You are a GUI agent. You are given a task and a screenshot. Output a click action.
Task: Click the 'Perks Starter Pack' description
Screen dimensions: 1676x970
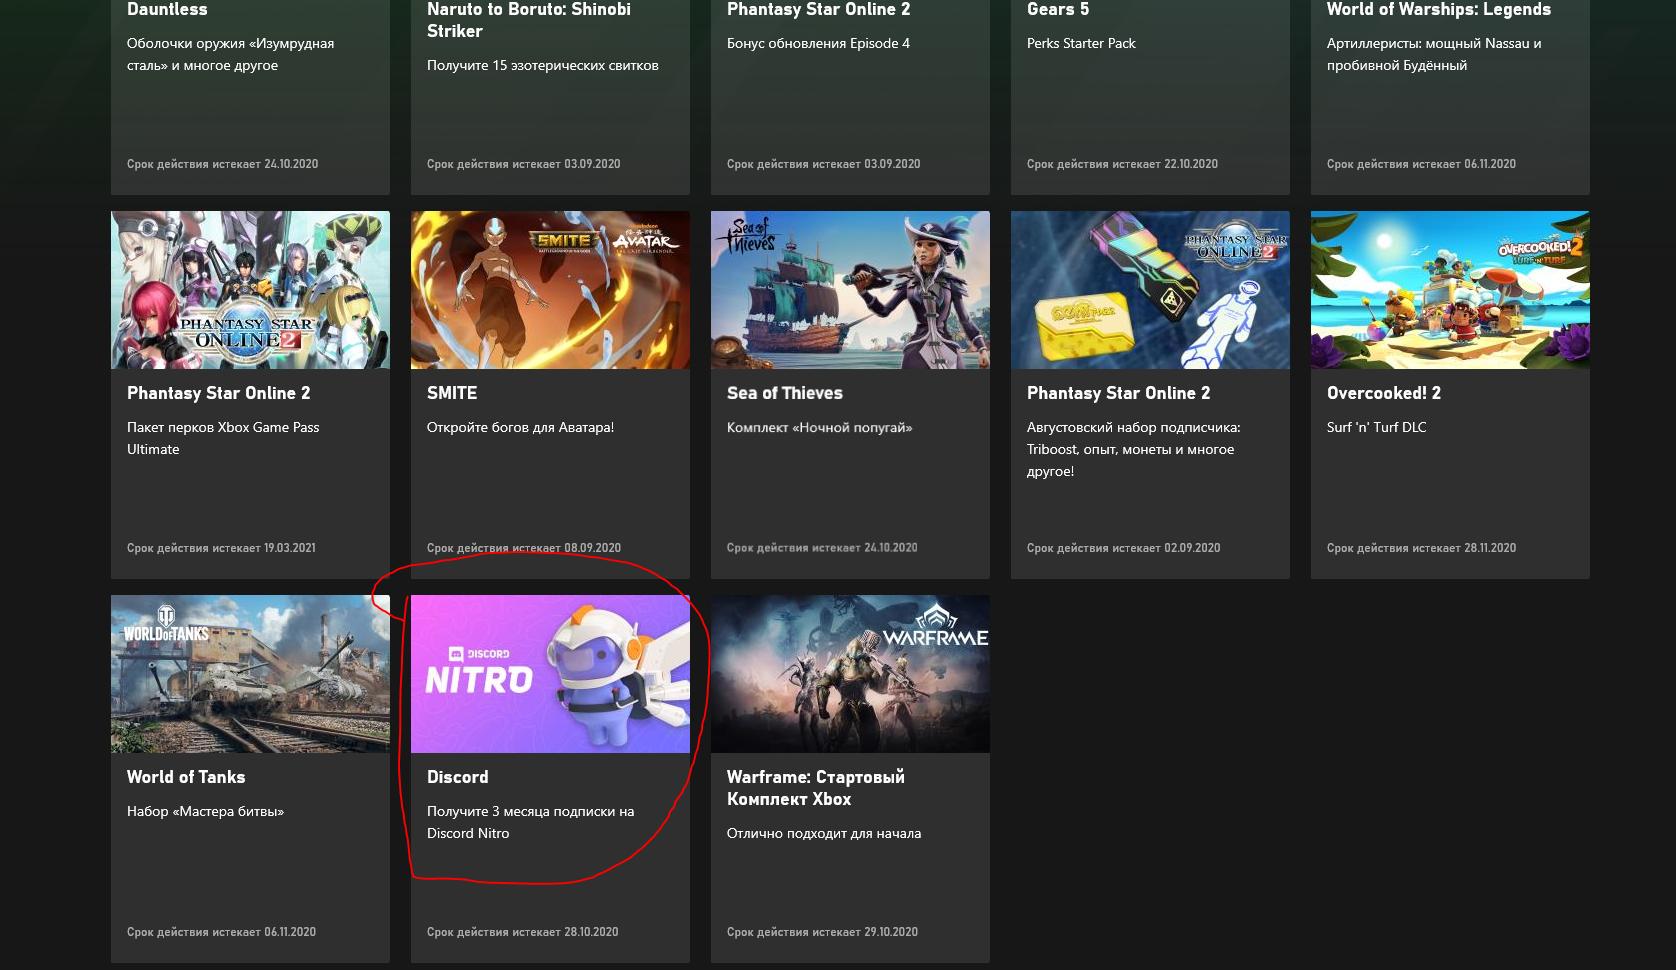[1081, 44]
